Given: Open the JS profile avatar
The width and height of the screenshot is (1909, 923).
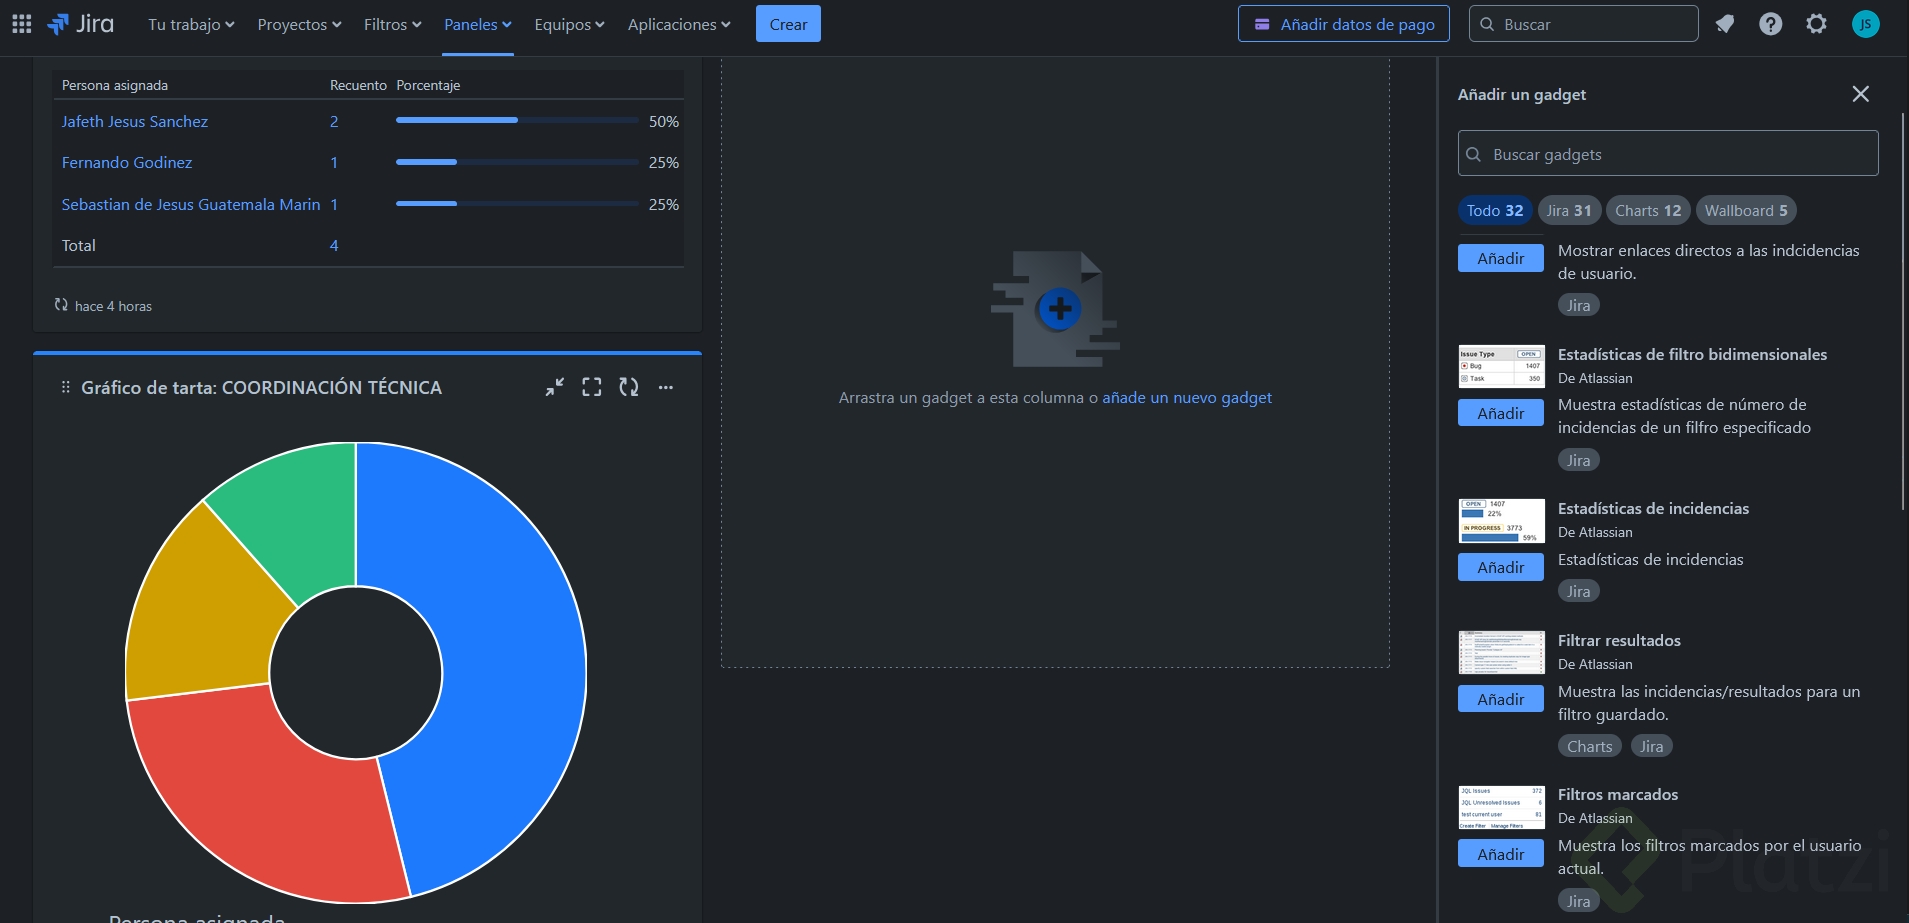Looking at the screenshot, I should [1866, 24].
